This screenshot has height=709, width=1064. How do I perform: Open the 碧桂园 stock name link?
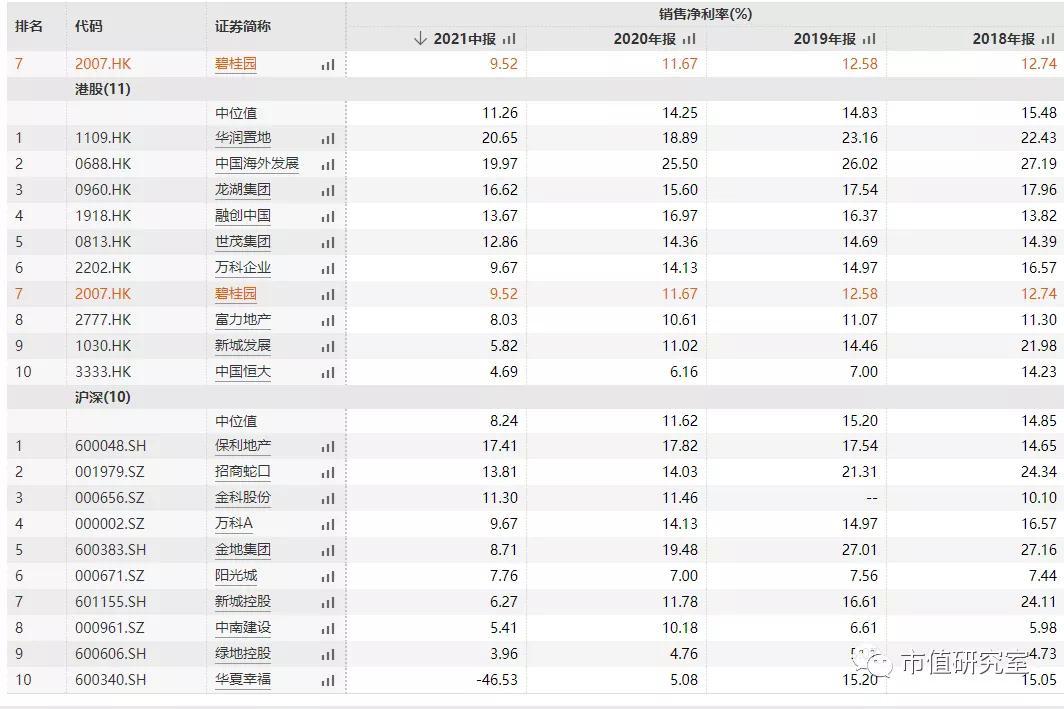tap(235, 62)
